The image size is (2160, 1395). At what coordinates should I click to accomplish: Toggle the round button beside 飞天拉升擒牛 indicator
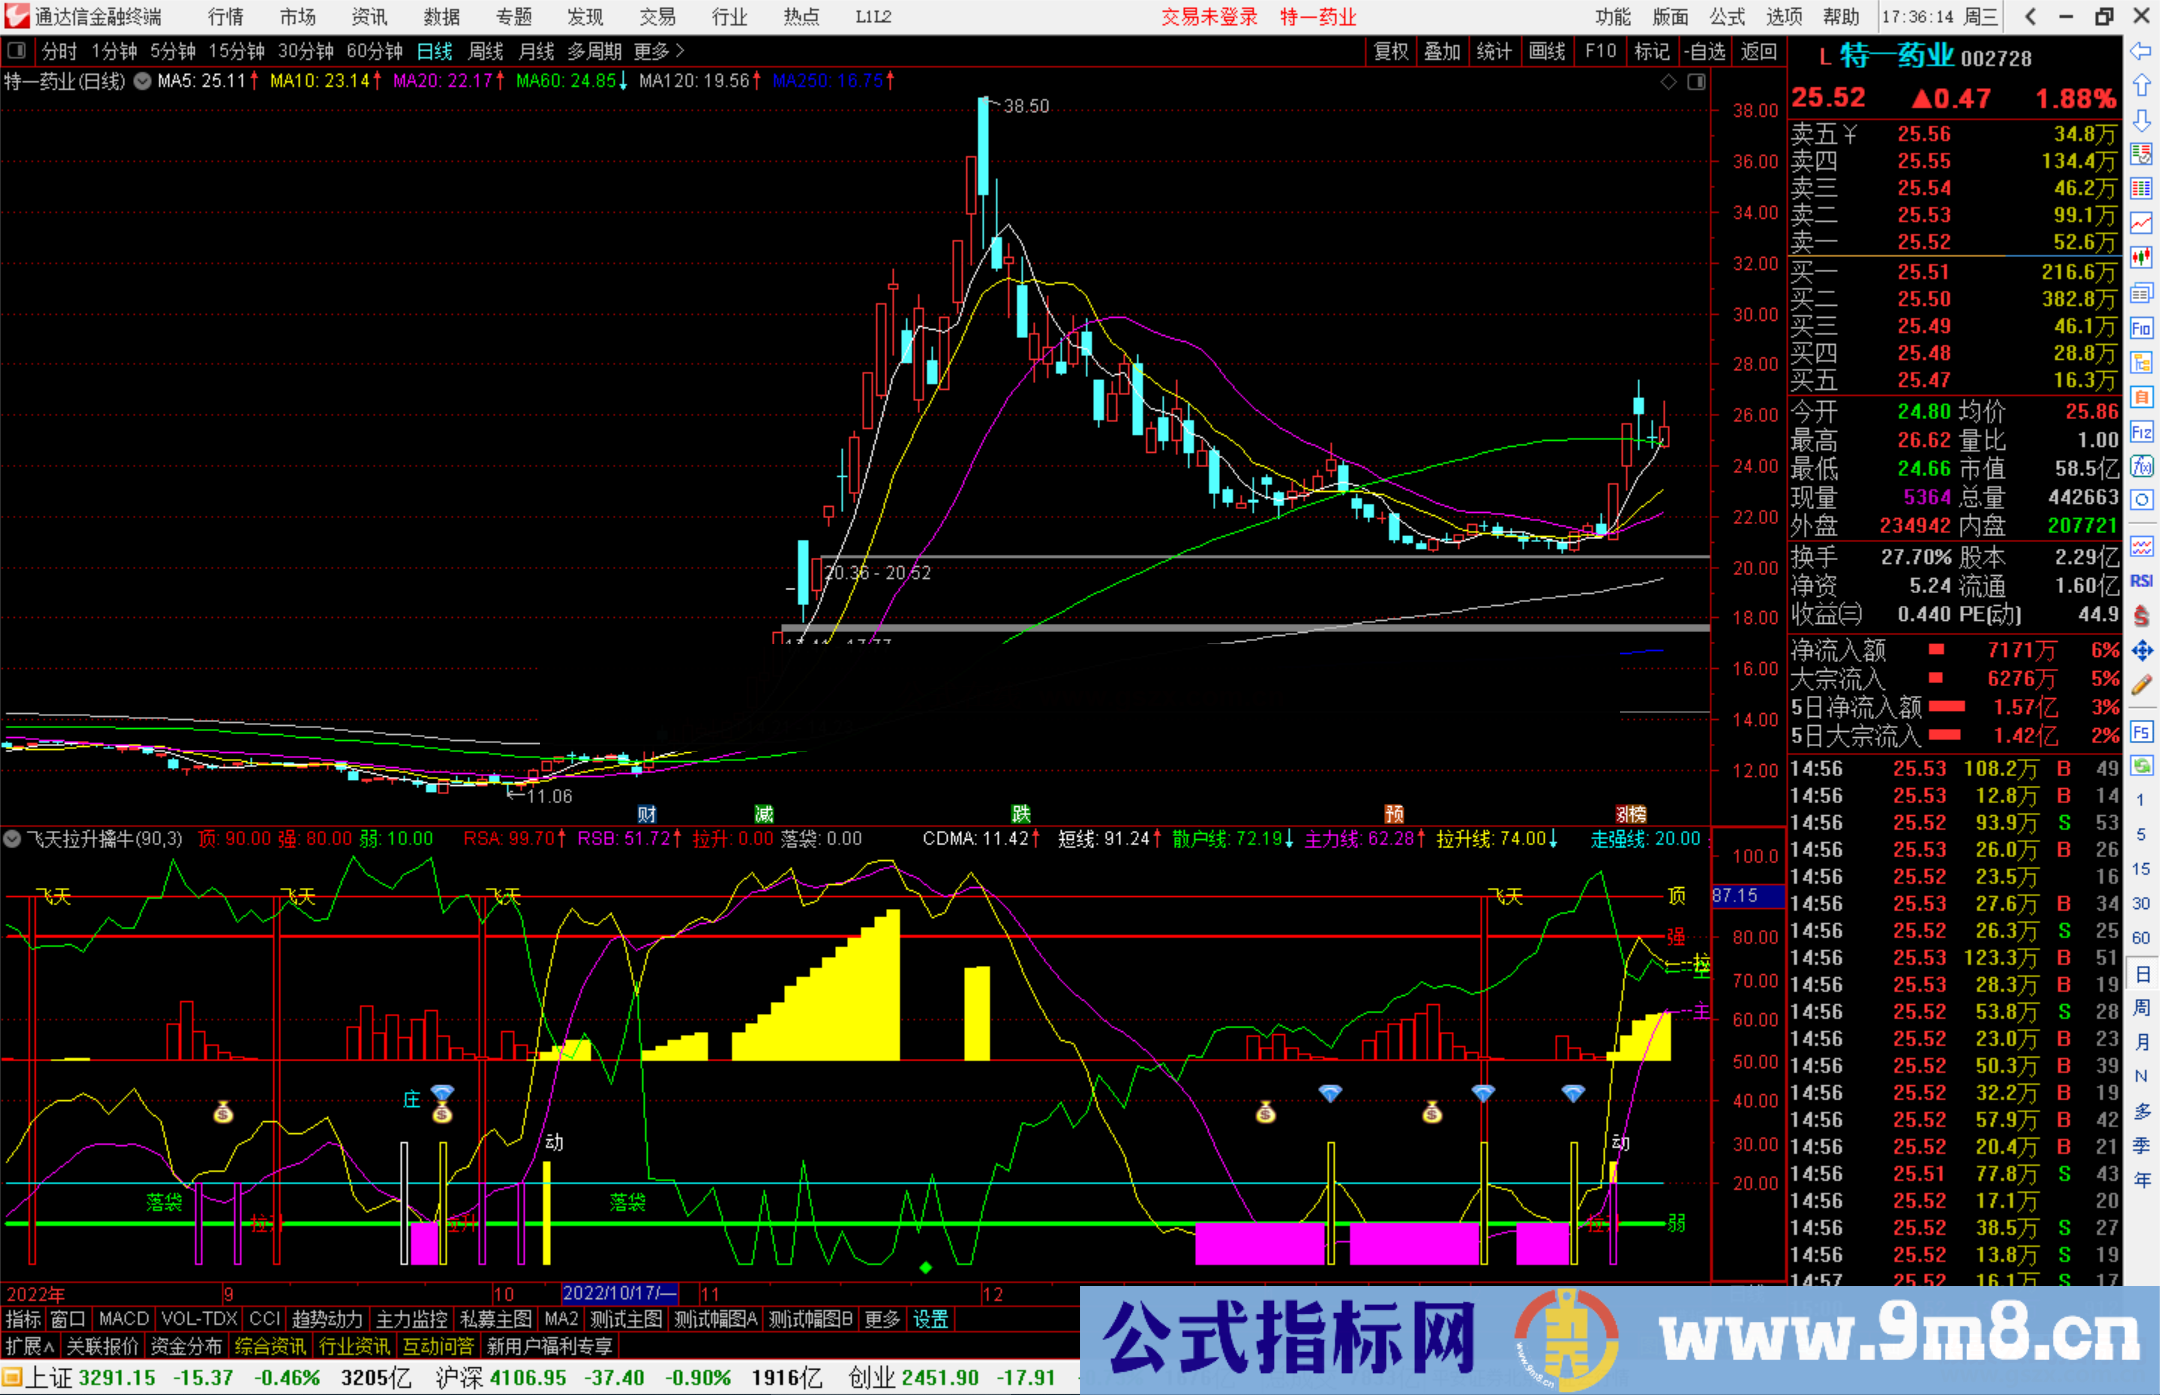[x=13, y=839]
